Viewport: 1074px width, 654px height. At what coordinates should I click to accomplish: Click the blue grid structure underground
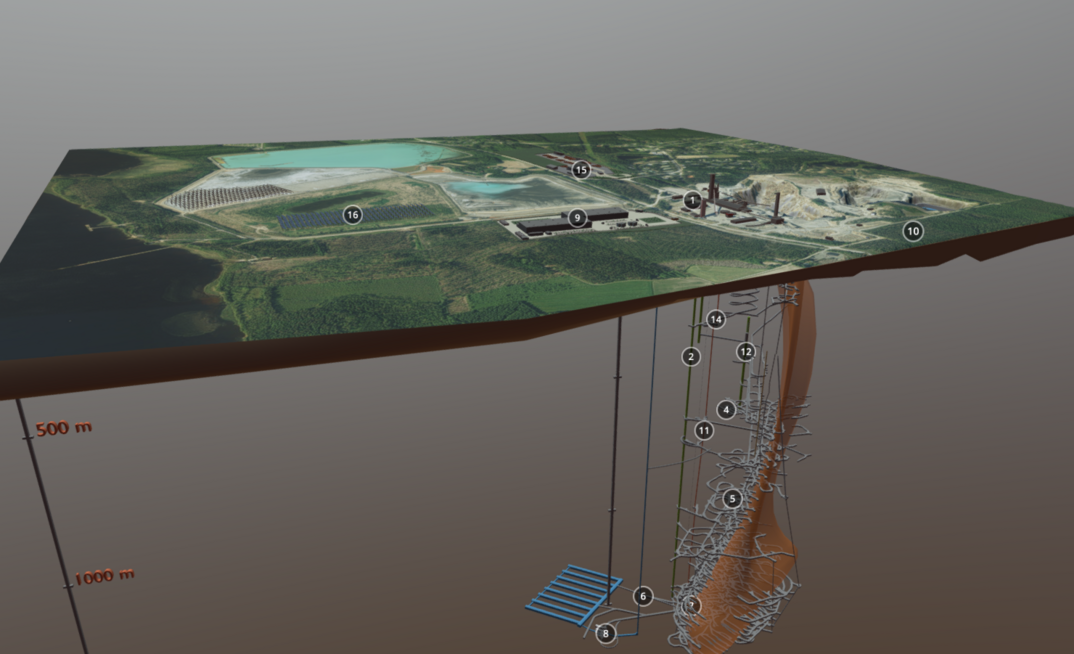[573, 594]
